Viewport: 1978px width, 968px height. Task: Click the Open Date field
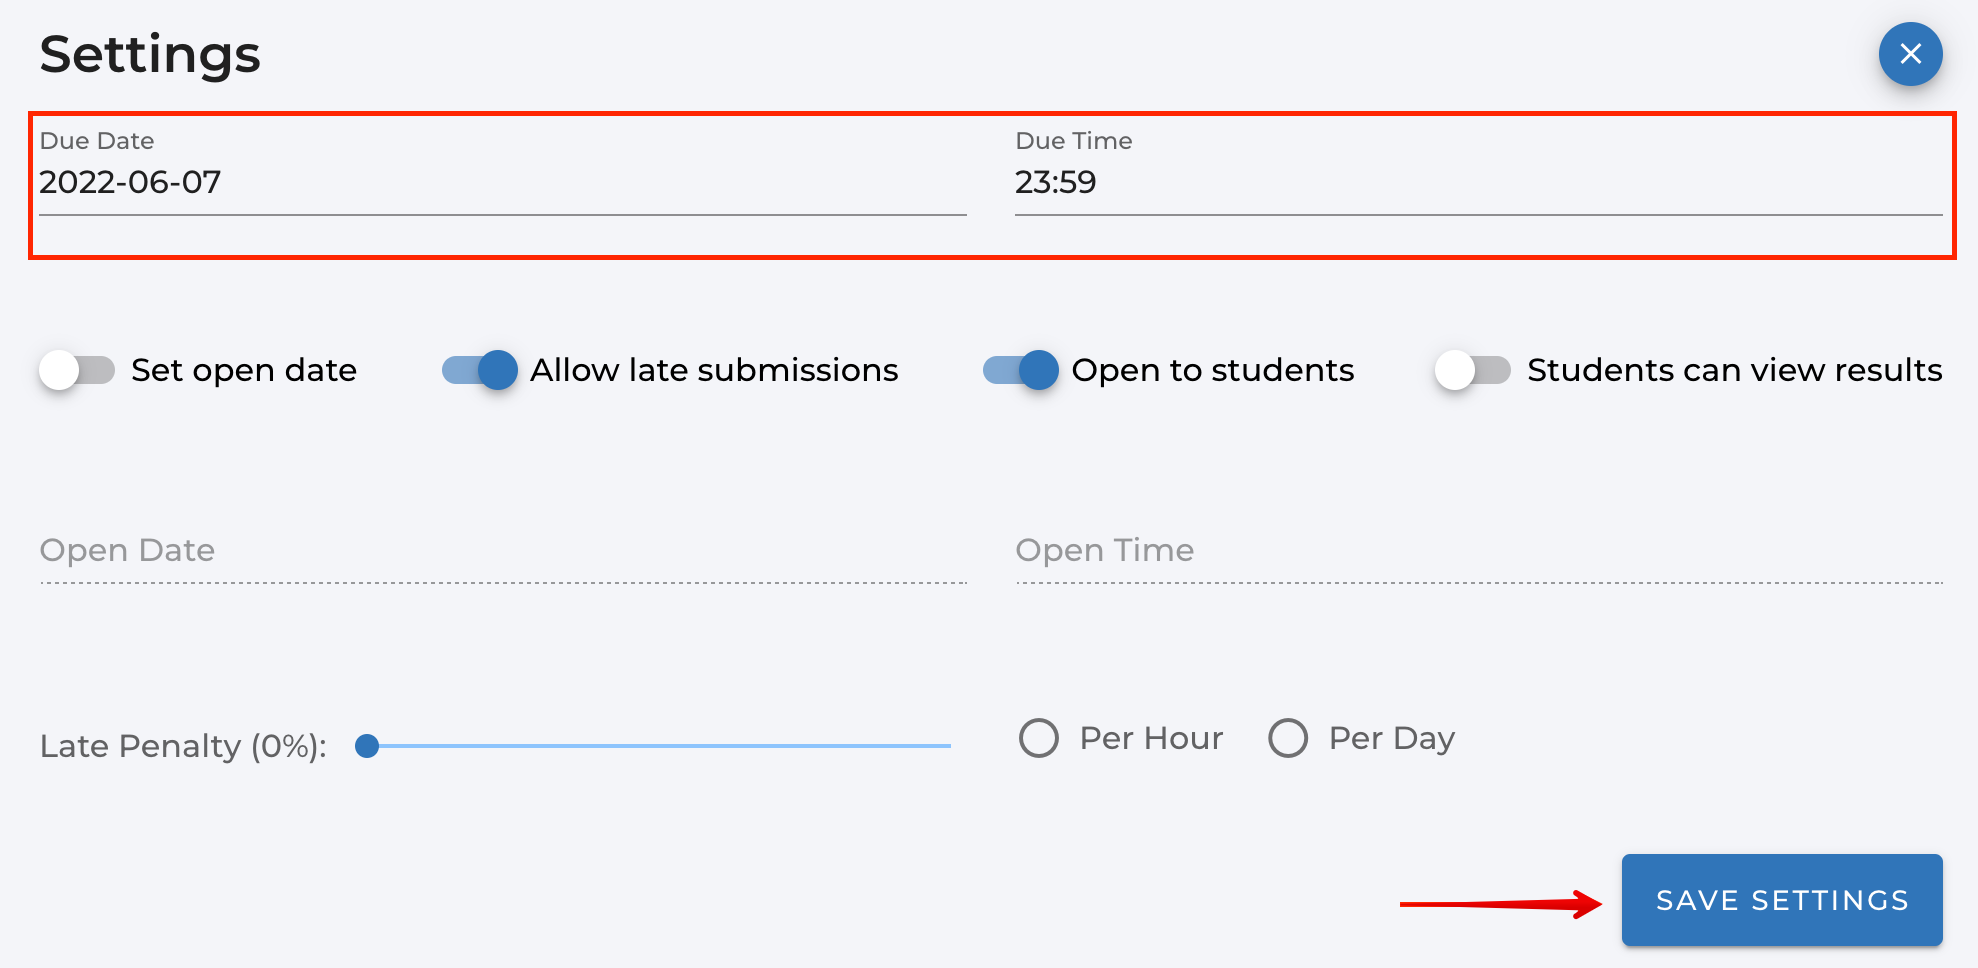coord(502,551)
